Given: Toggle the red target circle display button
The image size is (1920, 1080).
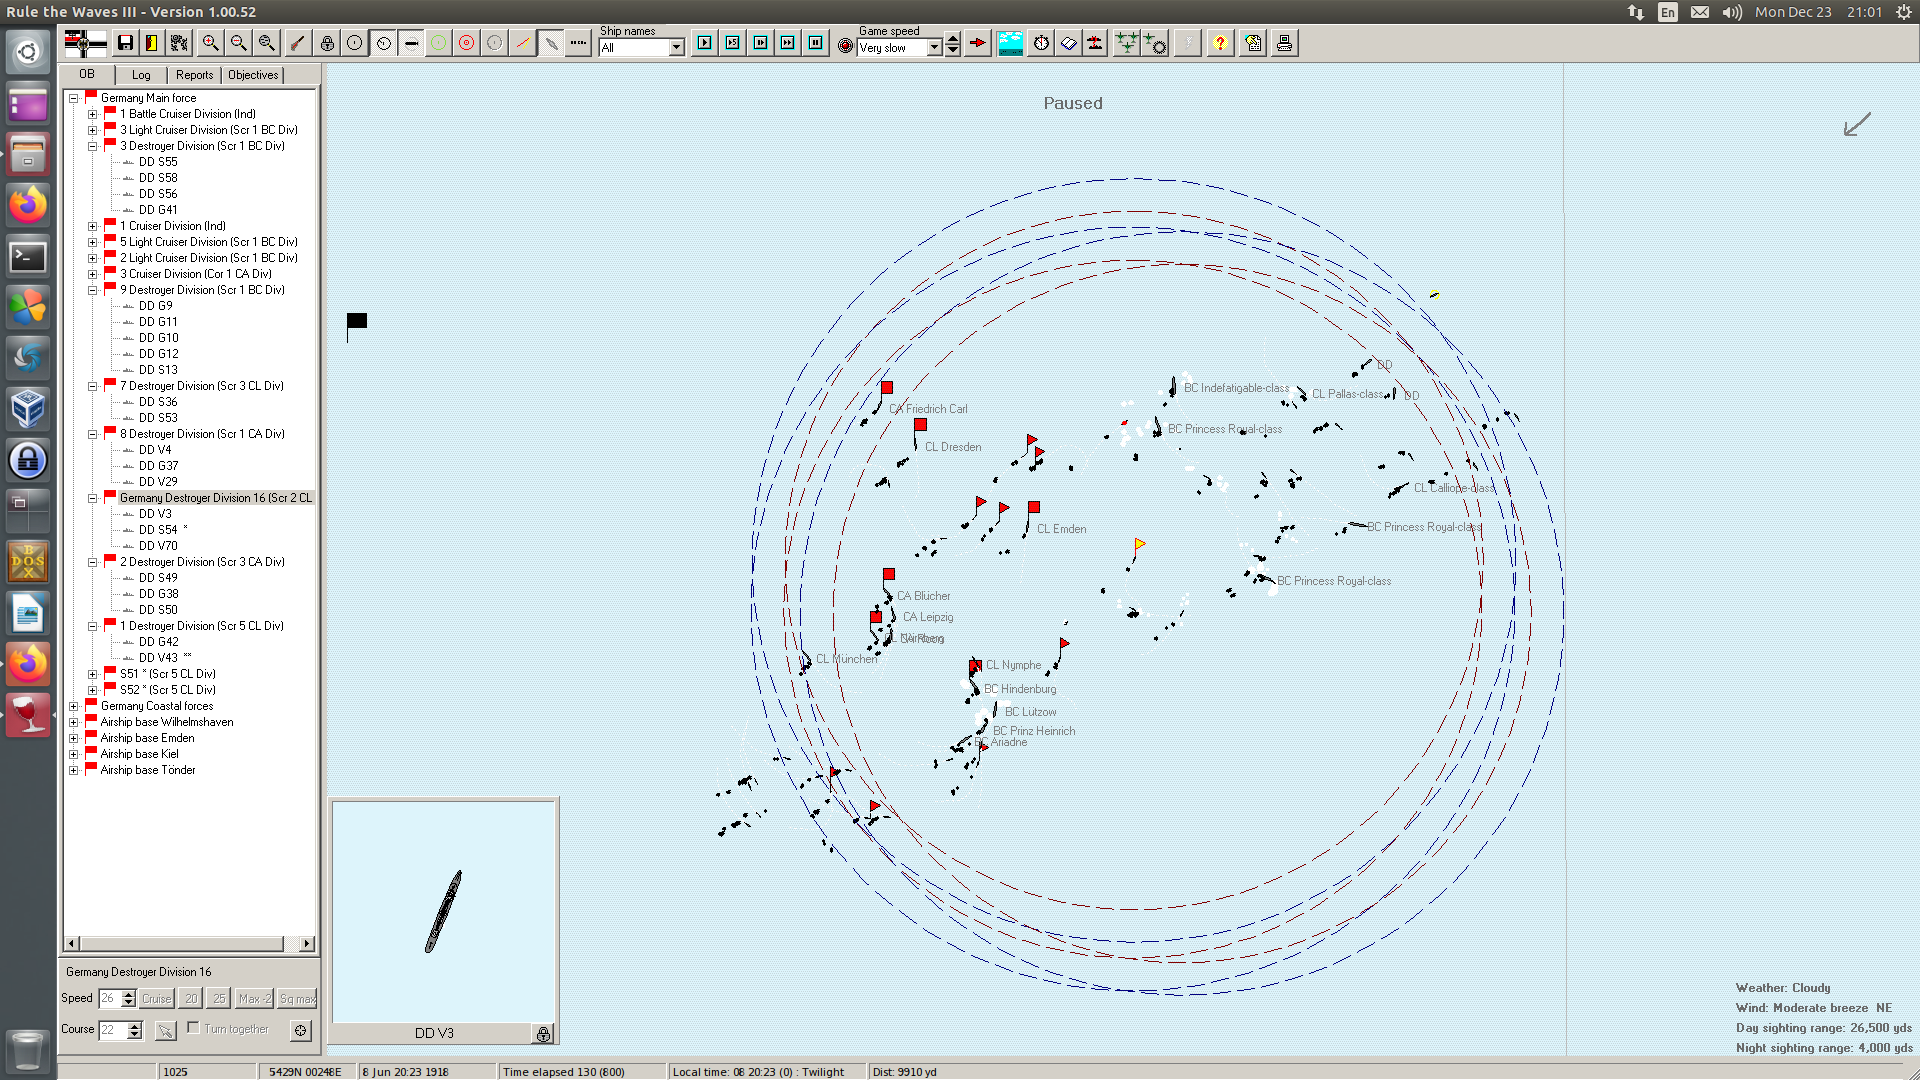Looking at the screenshot, I should pyautogui.click(x=467, y=43).
